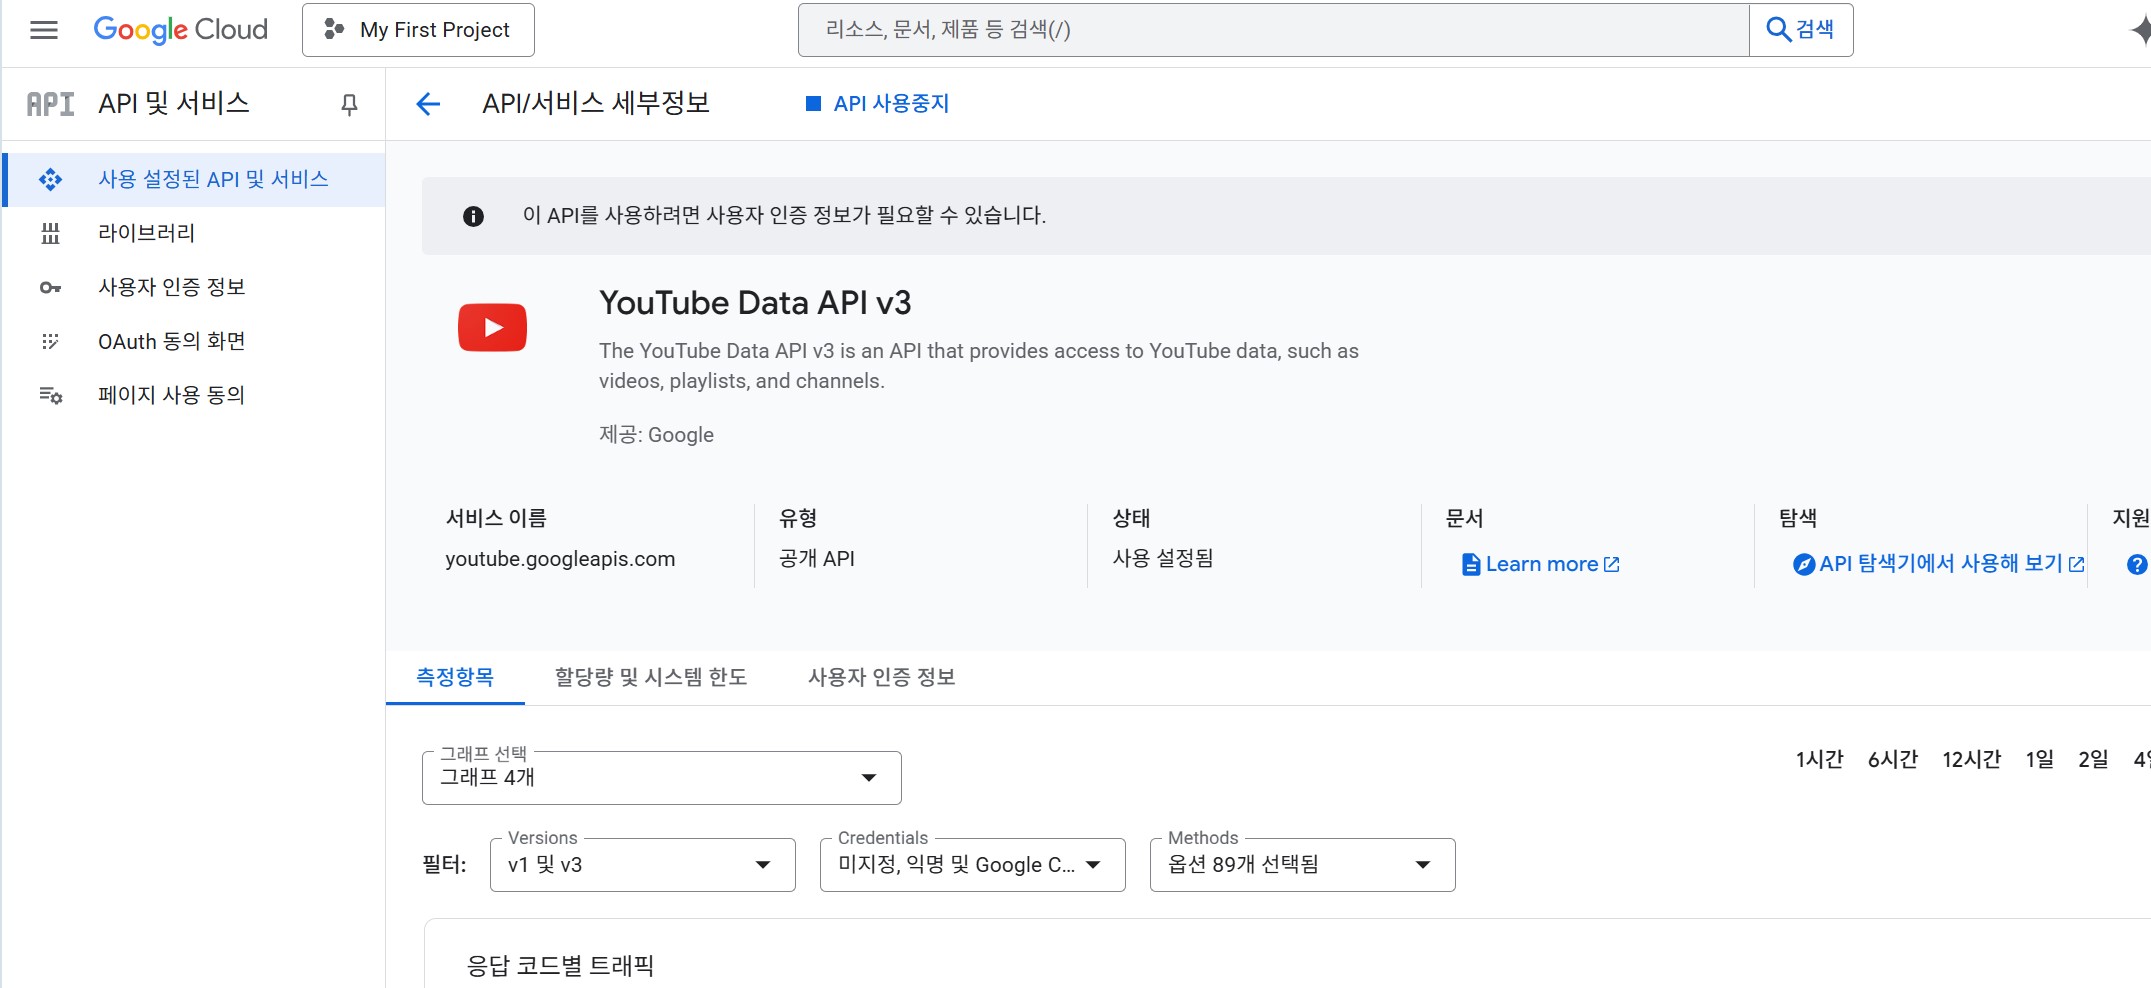Click the key icon for credentials
Image resolution: width=2151 pixels, height=988 pixels.
[50, 288]
